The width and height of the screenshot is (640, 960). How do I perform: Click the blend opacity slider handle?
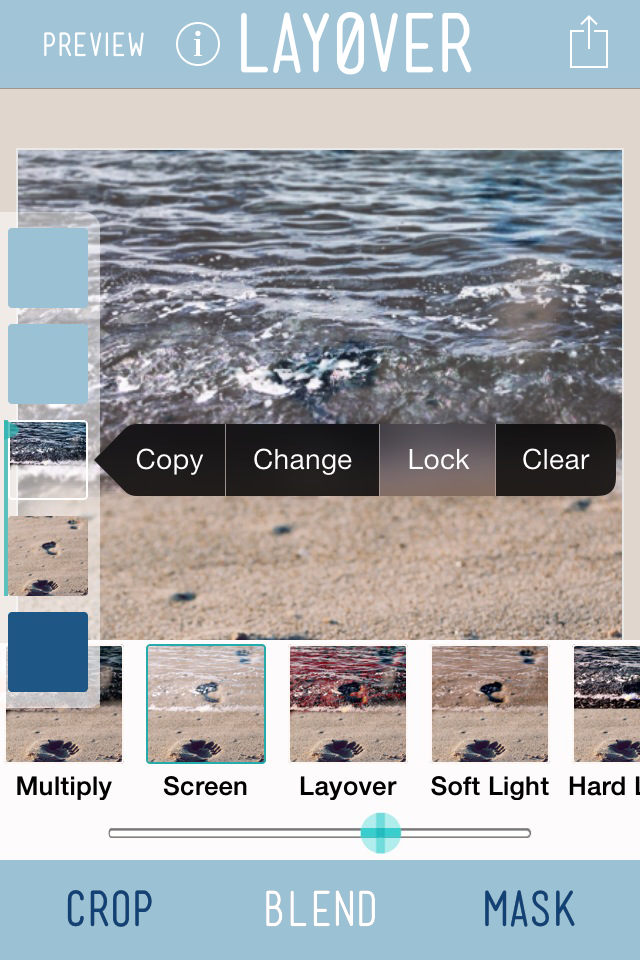tap(380, 833)
